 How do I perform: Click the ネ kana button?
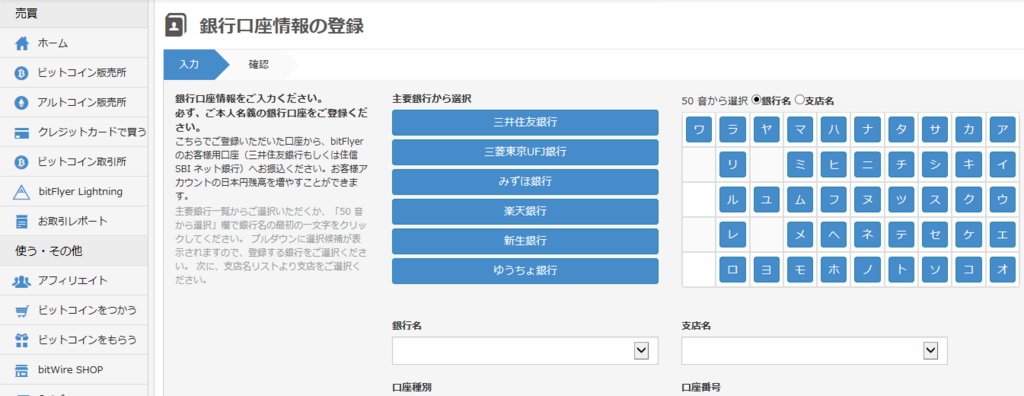click(x=867, y=235)
